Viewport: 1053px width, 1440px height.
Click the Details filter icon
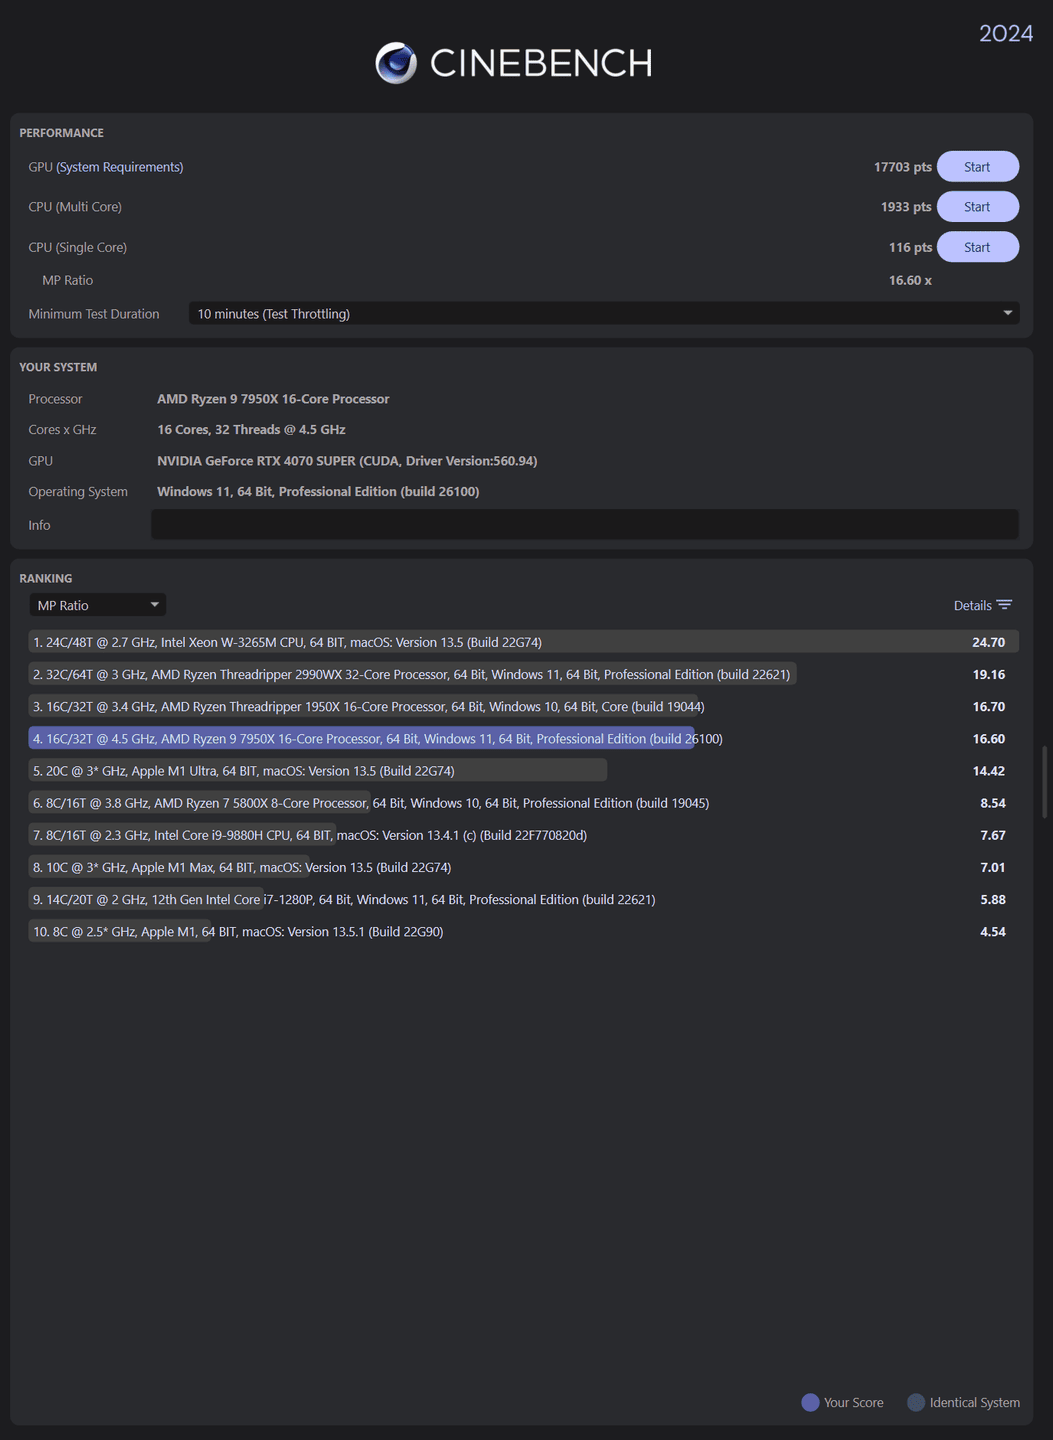coord(1005,605)
